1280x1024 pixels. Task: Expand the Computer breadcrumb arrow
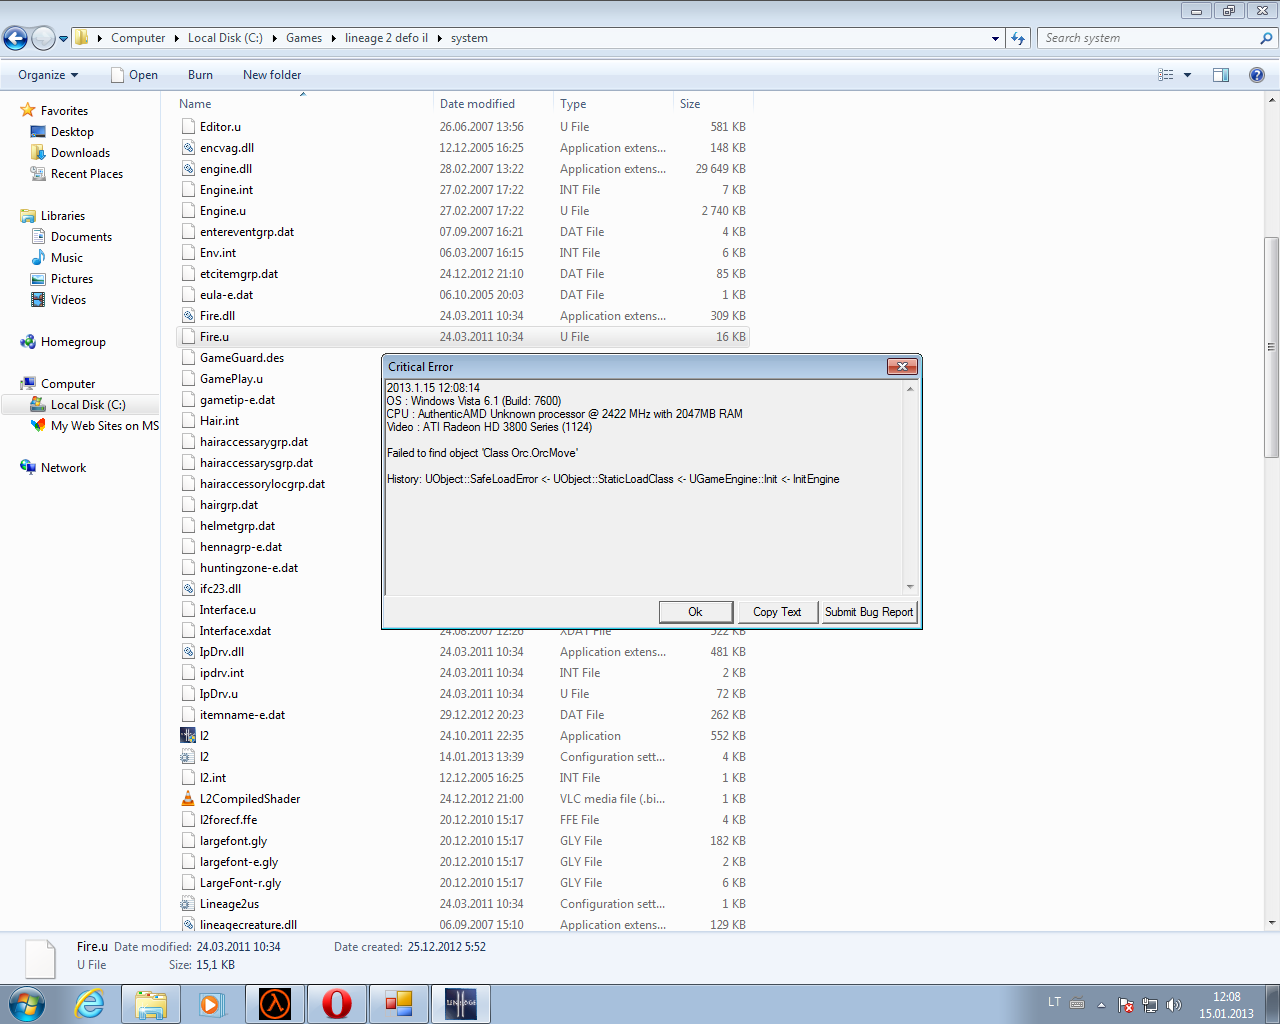[176, 38]
